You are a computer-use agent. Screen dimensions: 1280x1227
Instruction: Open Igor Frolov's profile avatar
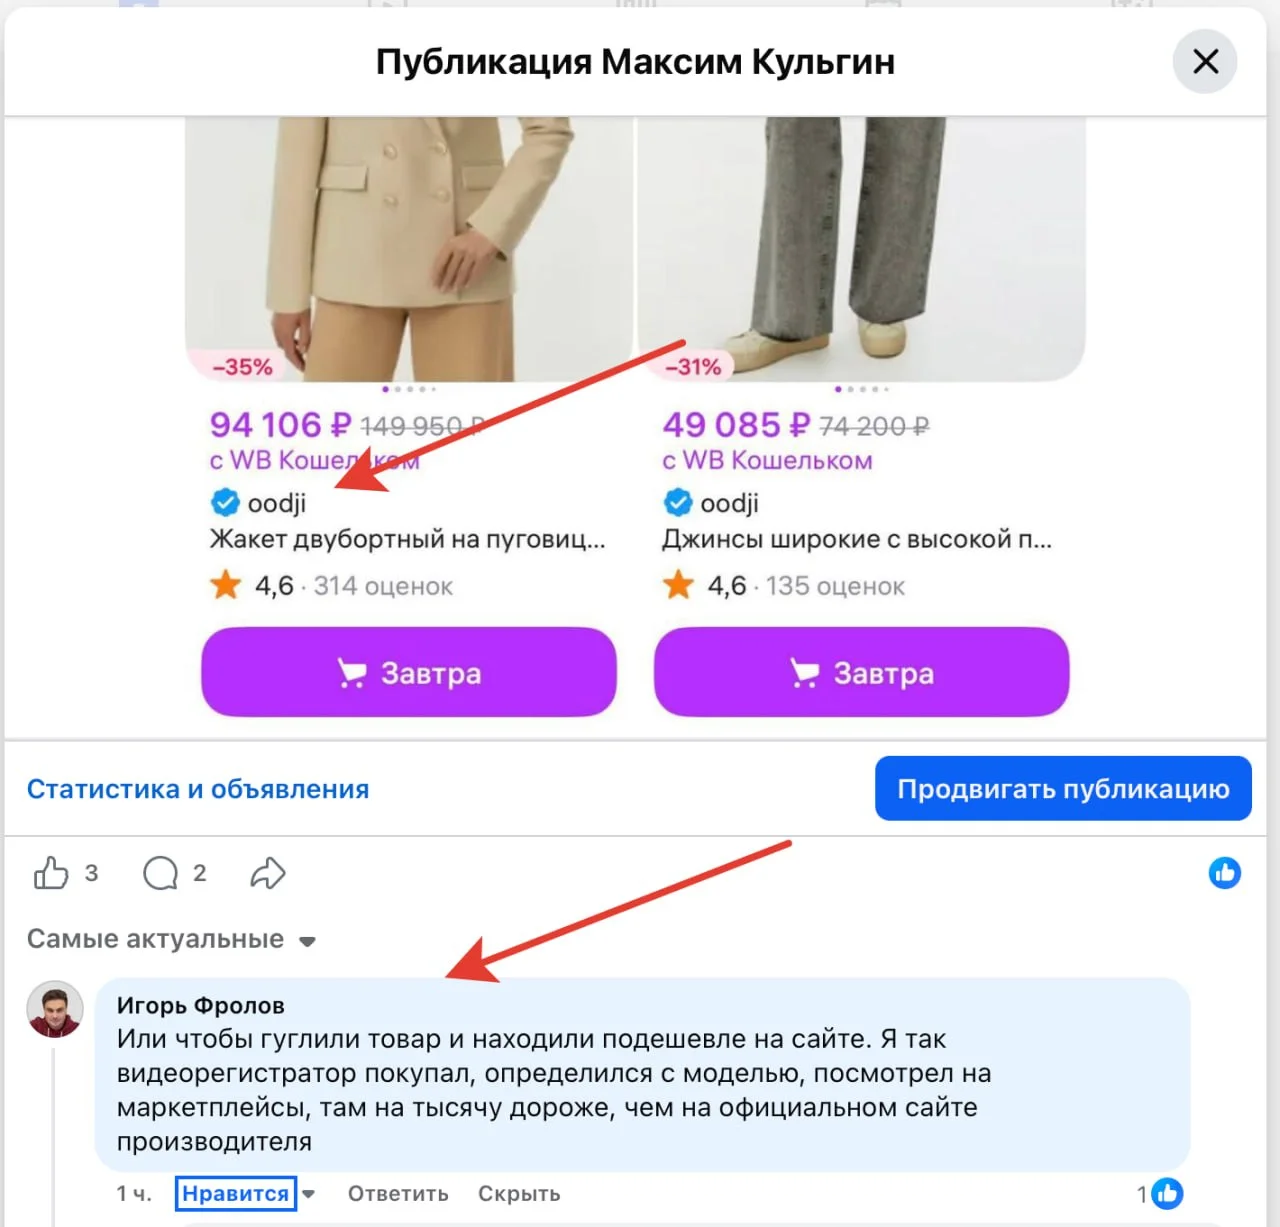[55, 1009]
